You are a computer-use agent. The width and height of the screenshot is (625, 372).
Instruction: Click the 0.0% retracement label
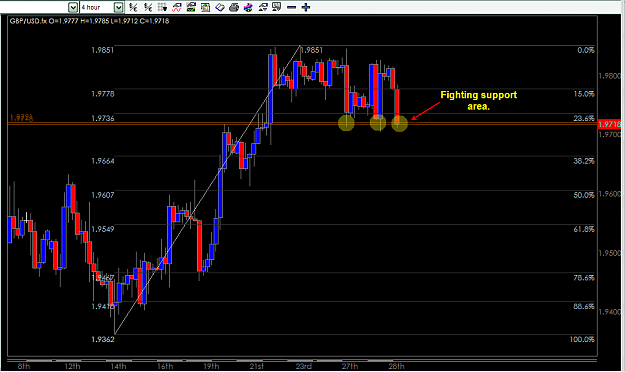586,50
